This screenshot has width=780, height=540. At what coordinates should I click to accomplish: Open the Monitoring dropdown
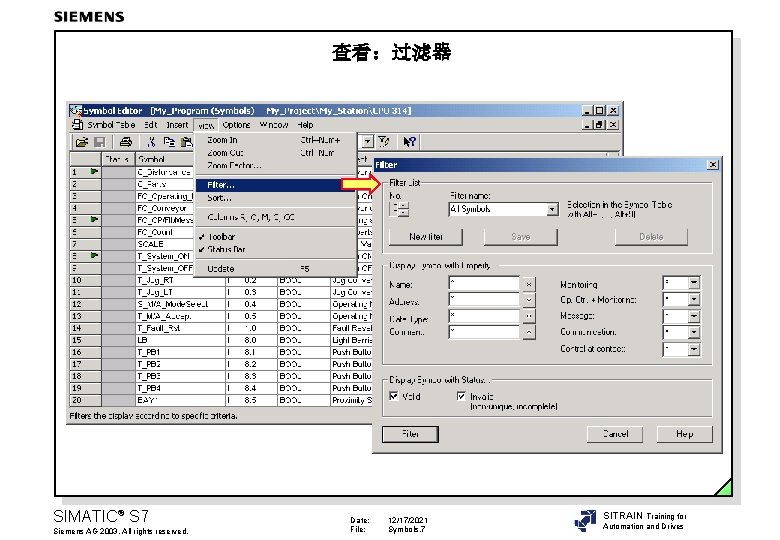(x=694, y=283)
